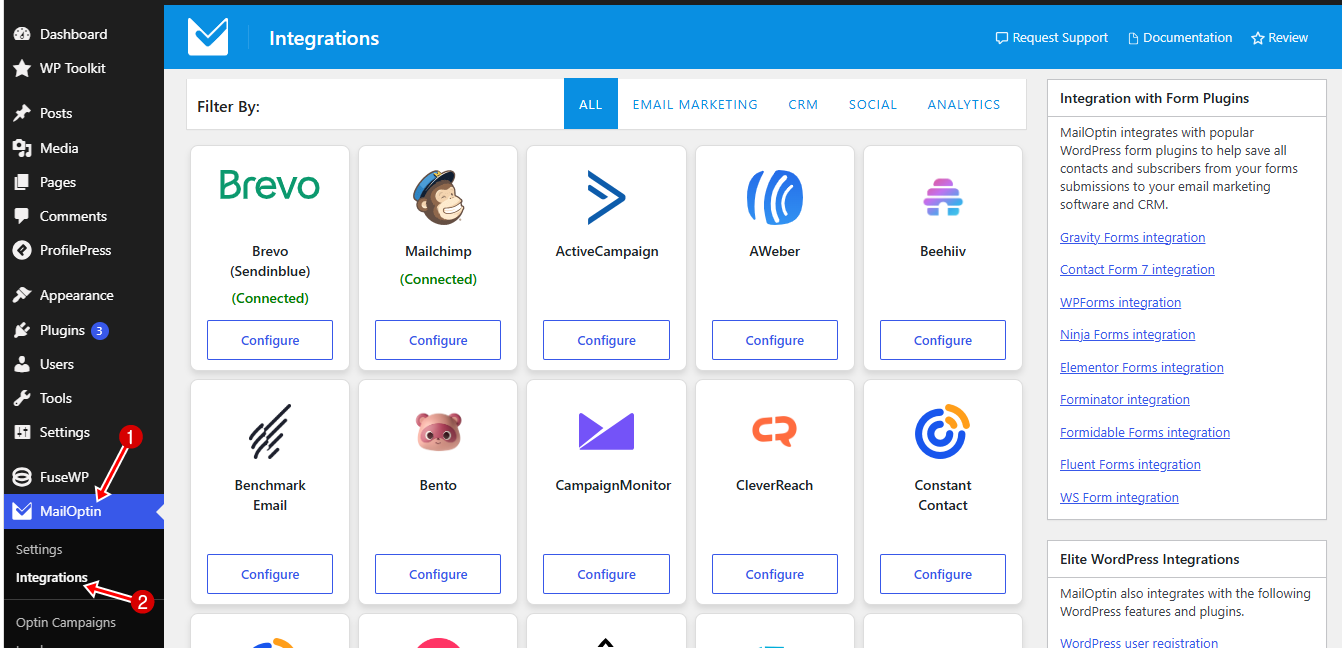This screenshot has height=648, width=1342.
Task: Click Request Support in header
Action: (x=1052, y=38)
